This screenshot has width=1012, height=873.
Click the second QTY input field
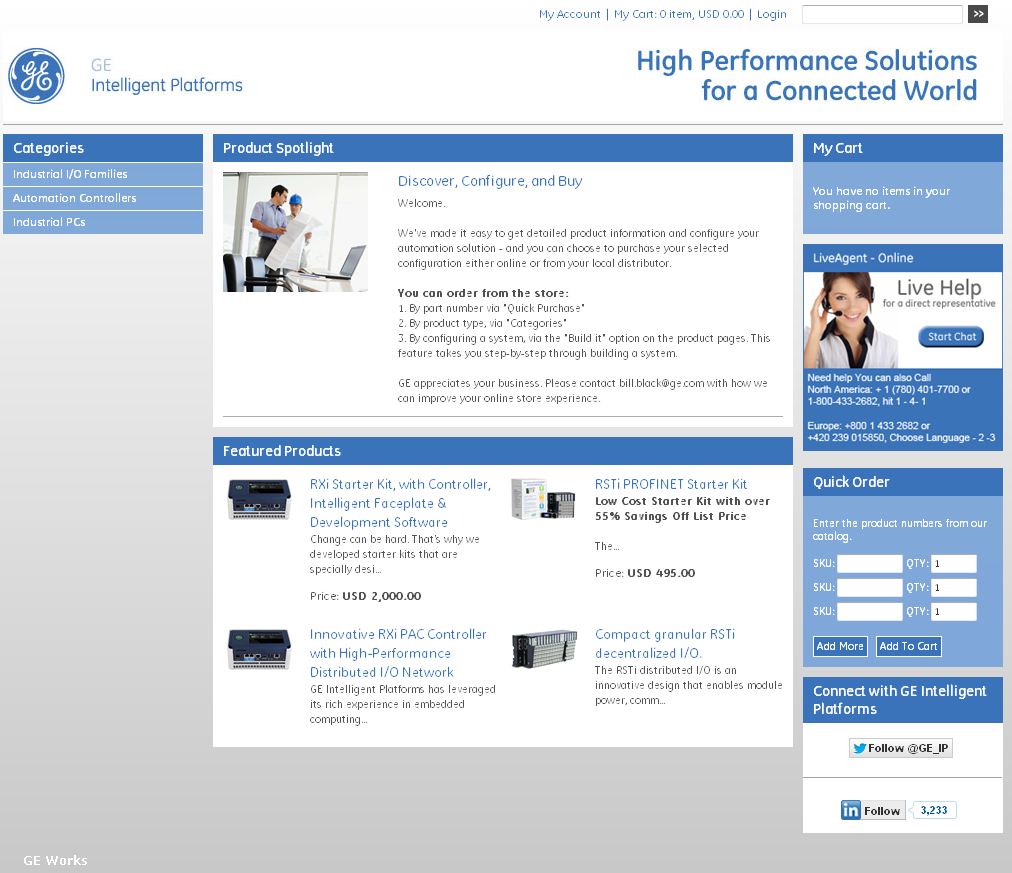[953, 587]
